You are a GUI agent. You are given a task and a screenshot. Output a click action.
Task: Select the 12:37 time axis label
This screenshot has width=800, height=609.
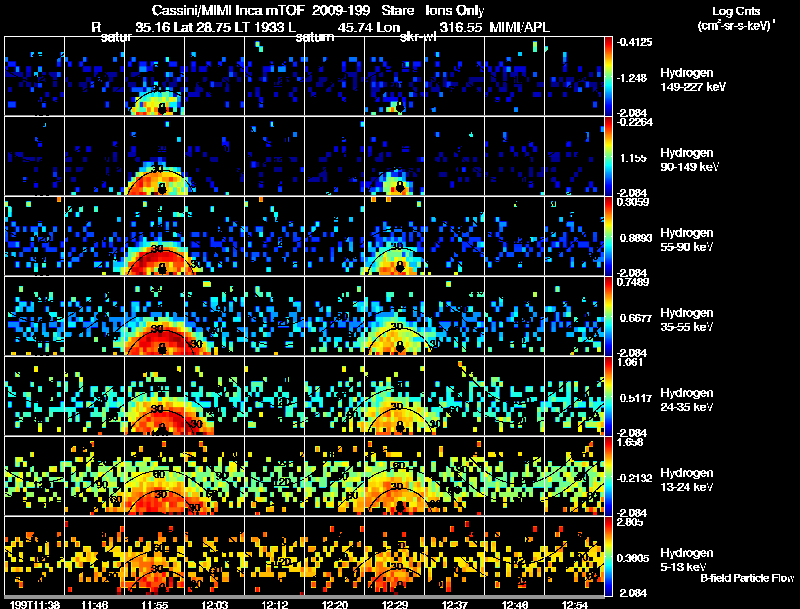coord(455,604)
